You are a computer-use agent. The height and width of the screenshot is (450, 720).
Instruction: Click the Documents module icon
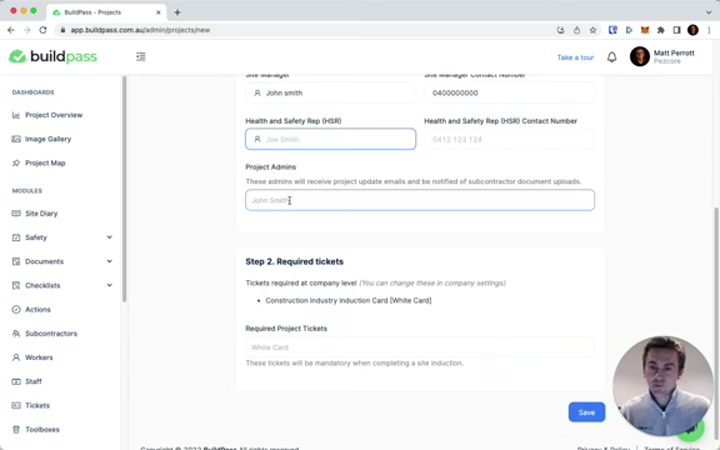tap(16, 261)
